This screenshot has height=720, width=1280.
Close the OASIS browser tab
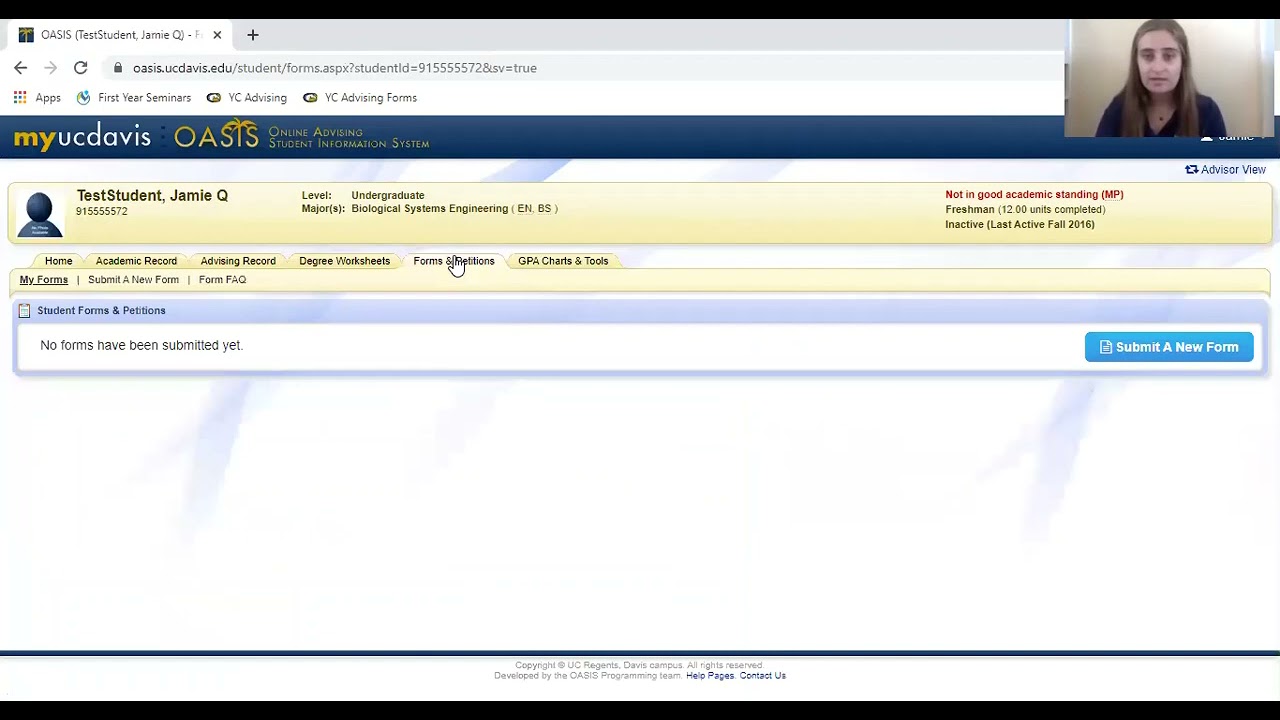pos(217,35)
